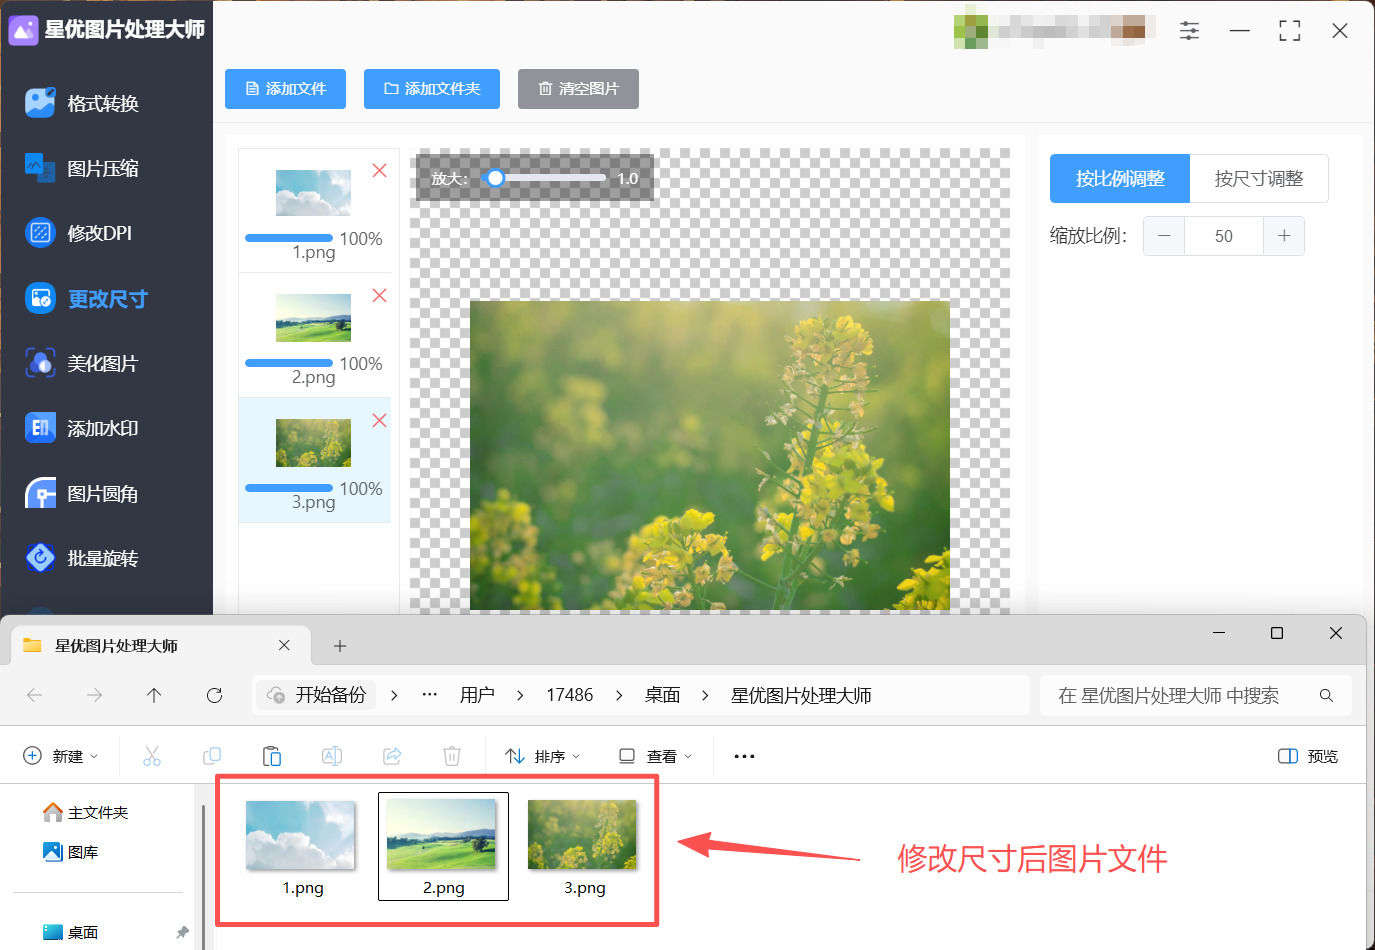Click the 3.png progress bar

[289, 488]
